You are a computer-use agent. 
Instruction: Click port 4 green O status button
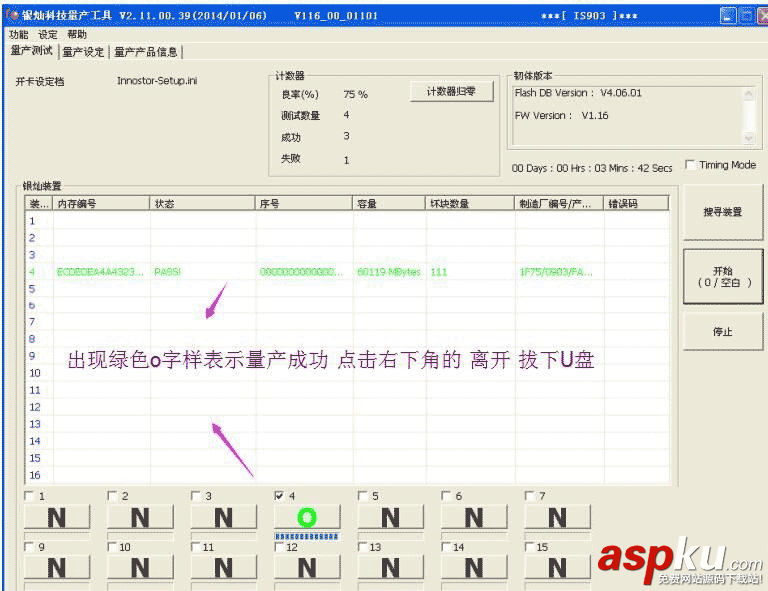(307, 517)
